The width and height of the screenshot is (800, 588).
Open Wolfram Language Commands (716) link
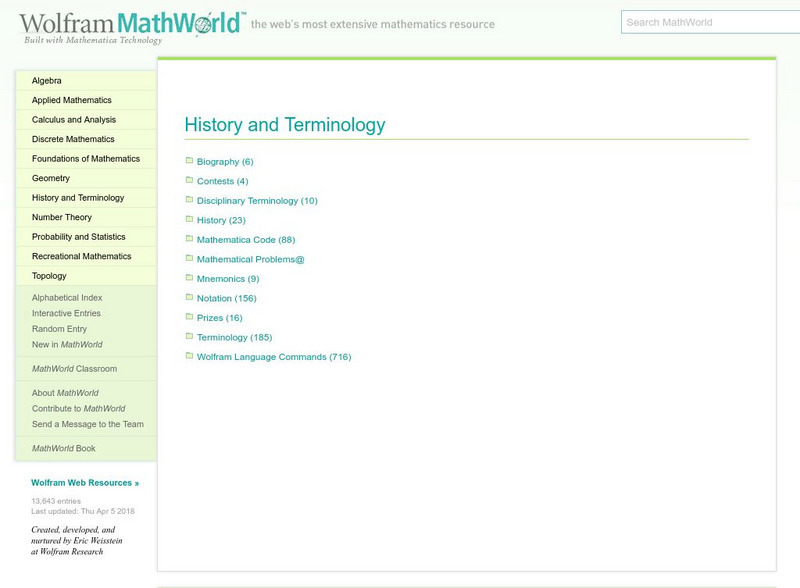(274, 357)
